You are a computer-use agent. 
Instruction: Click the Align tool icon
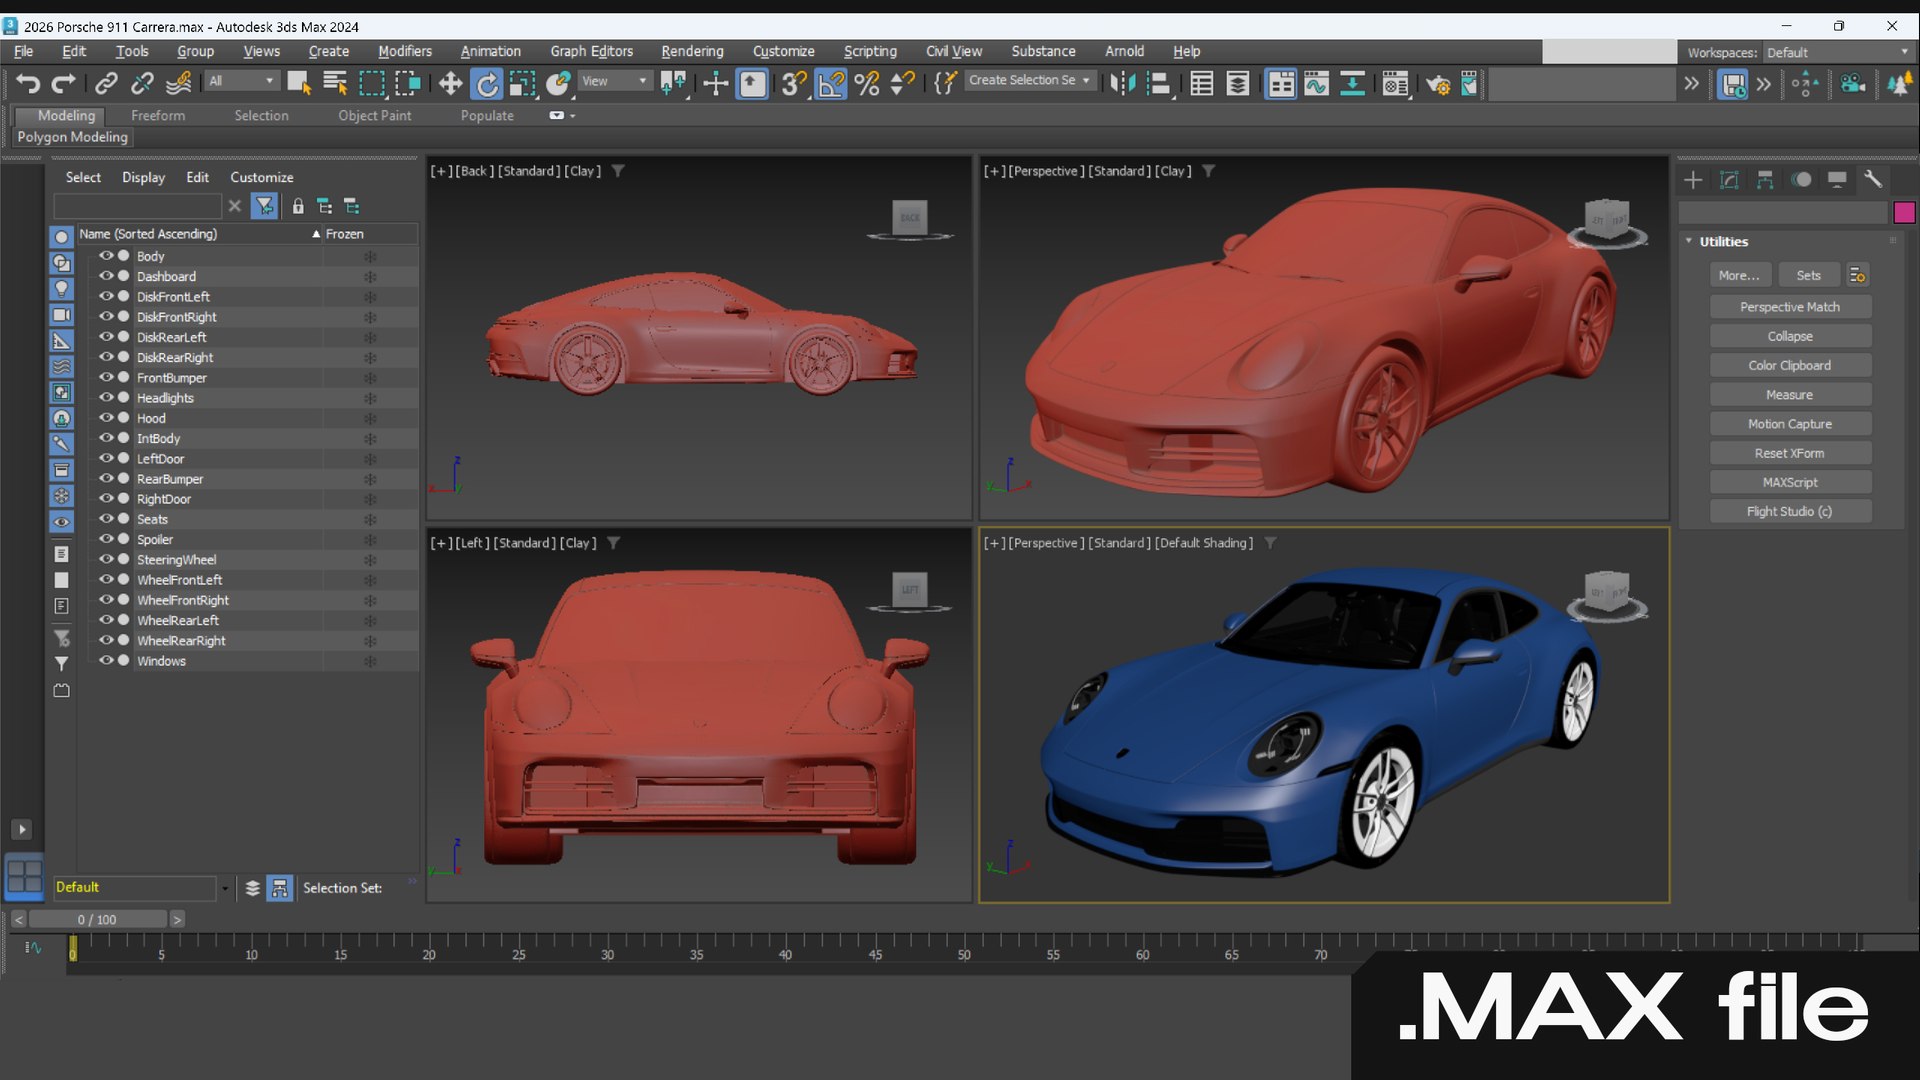pyautogui.click(x=1159, y=84)
